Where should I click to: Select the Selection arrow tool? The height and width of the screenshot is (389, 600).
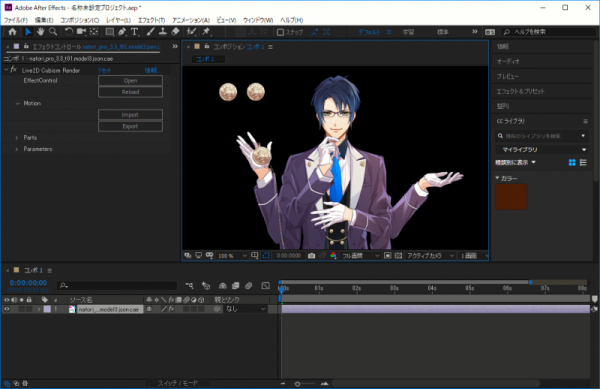tap(28, 32)
